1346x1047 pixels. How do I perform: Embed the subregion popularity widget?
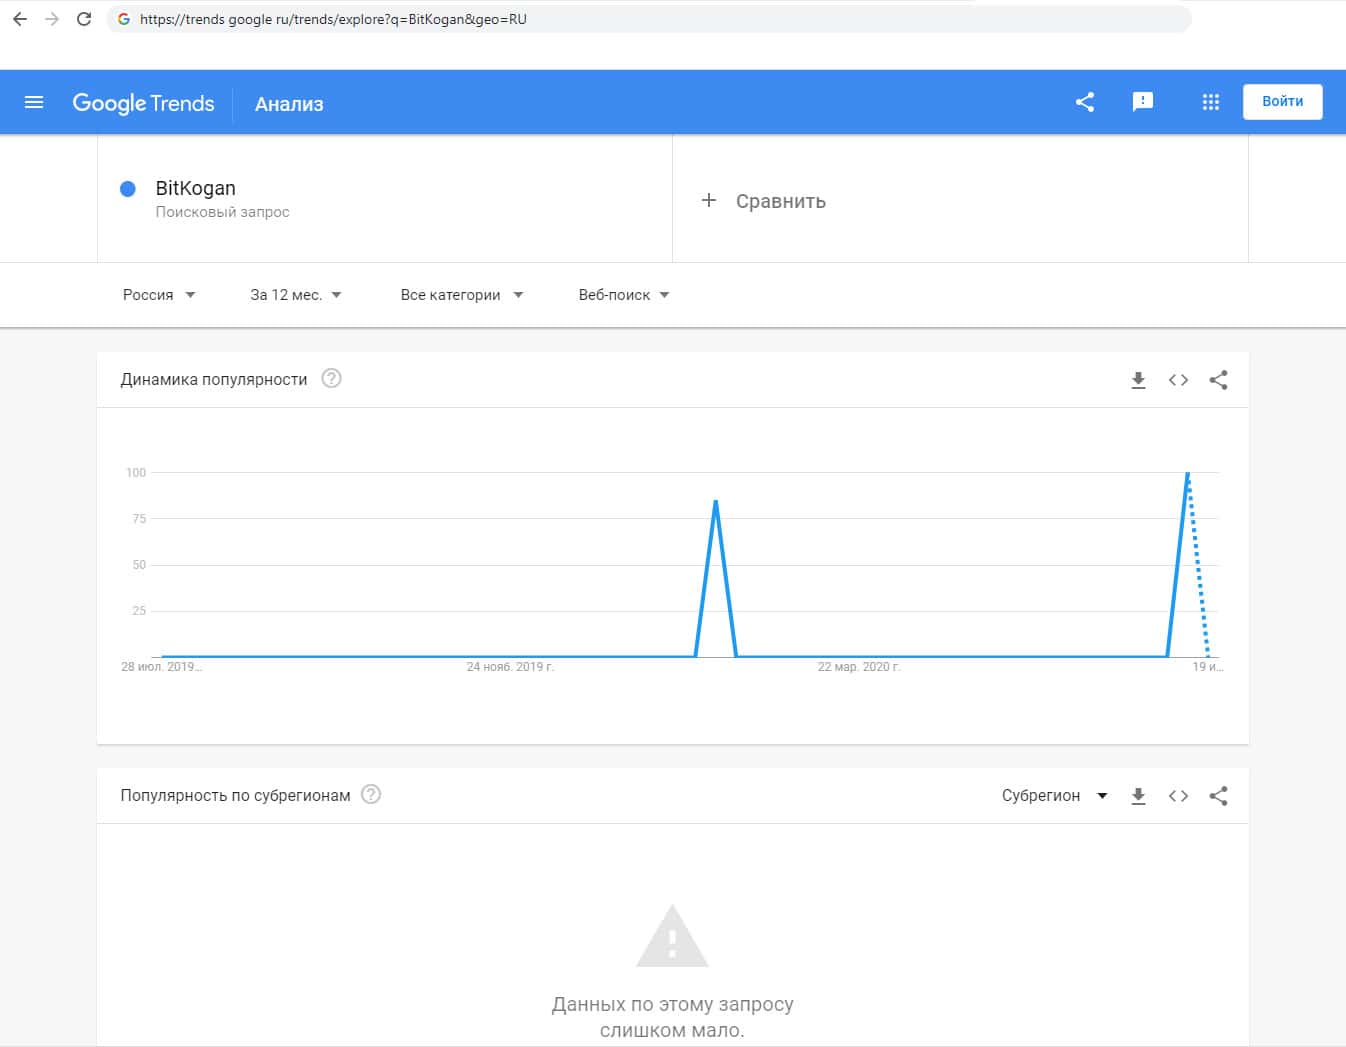coord(1178,796)
